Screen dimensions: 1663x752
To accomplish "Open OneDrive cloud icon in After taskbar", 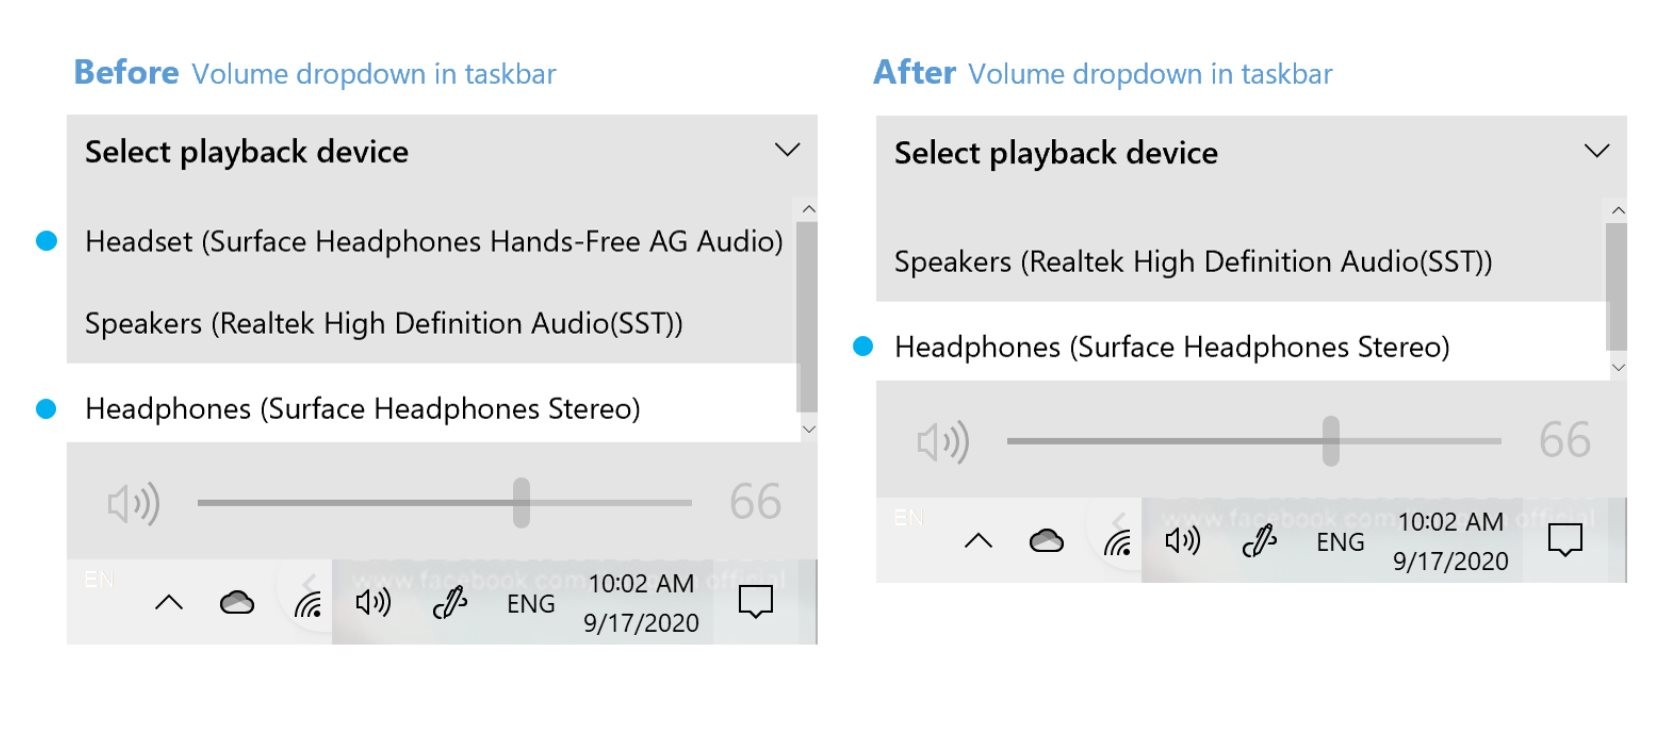I will pos(1046,541).
